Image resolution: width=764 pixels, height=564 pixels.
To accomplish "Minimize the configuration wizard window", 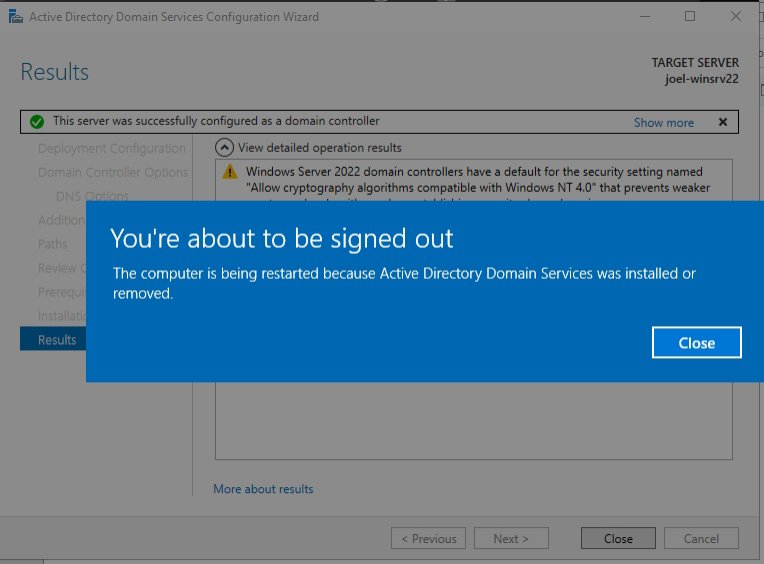I will coord(644,17).
